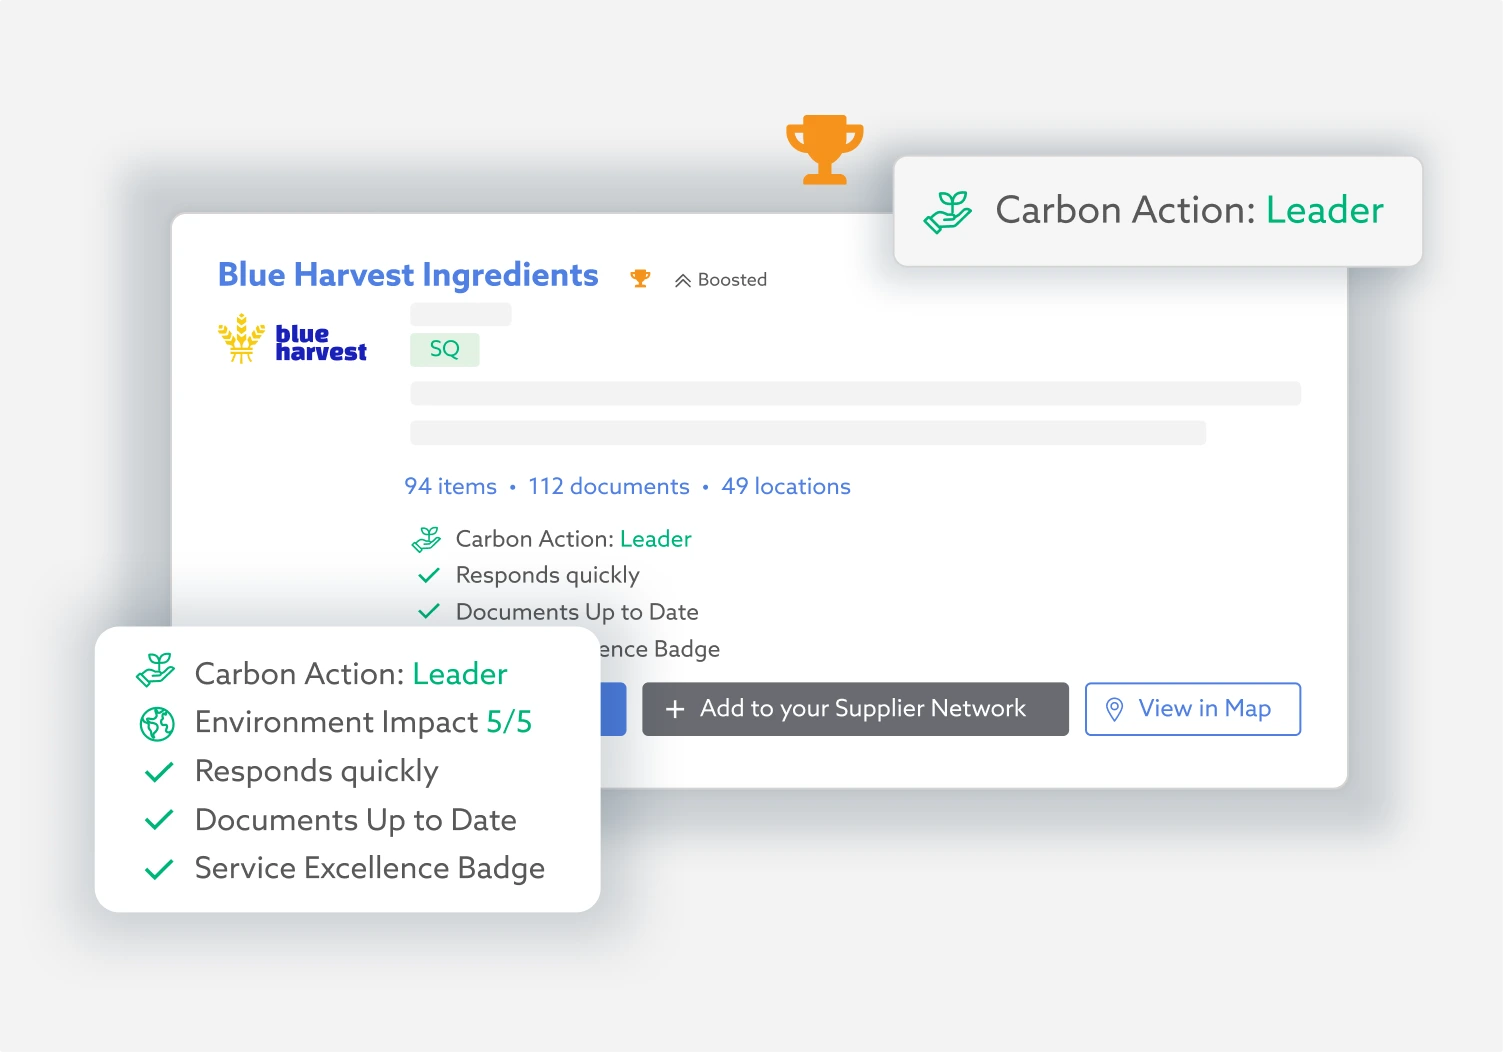
Task: Click the checkmark beside Documents Up to Date in the bottom-left popup
Action: point(159,821)
